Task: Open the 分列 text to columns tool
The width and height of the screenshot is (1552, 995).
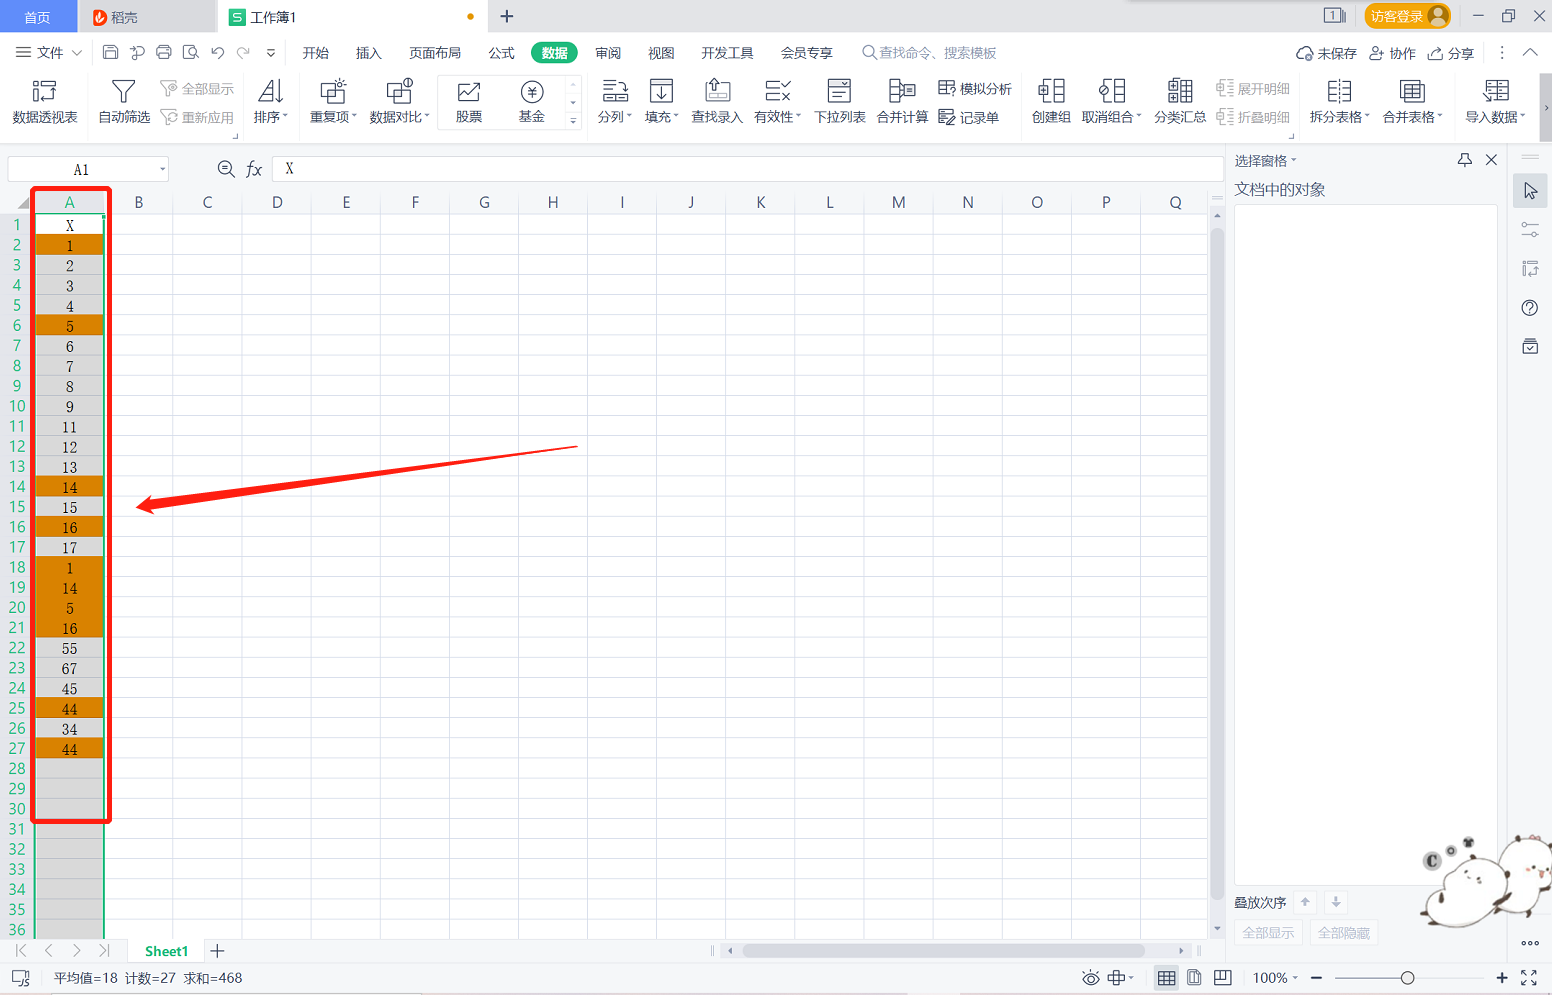Action: 615,102
